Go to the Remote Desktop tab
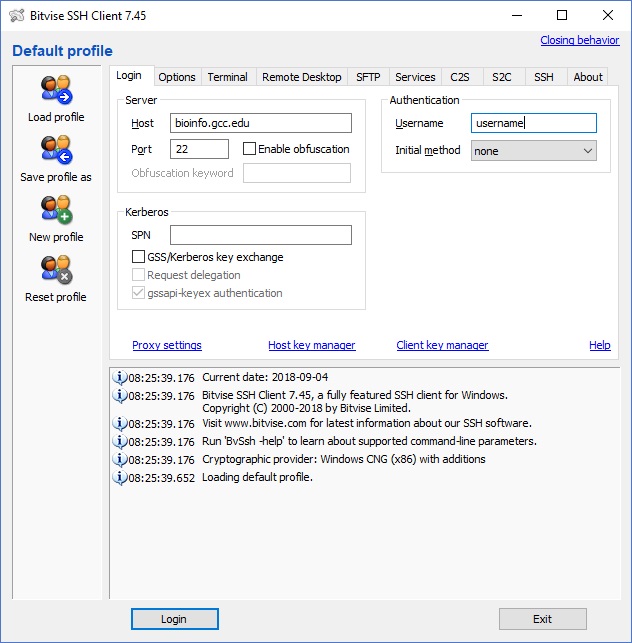632x643 pixels. [x=302, y=77]
